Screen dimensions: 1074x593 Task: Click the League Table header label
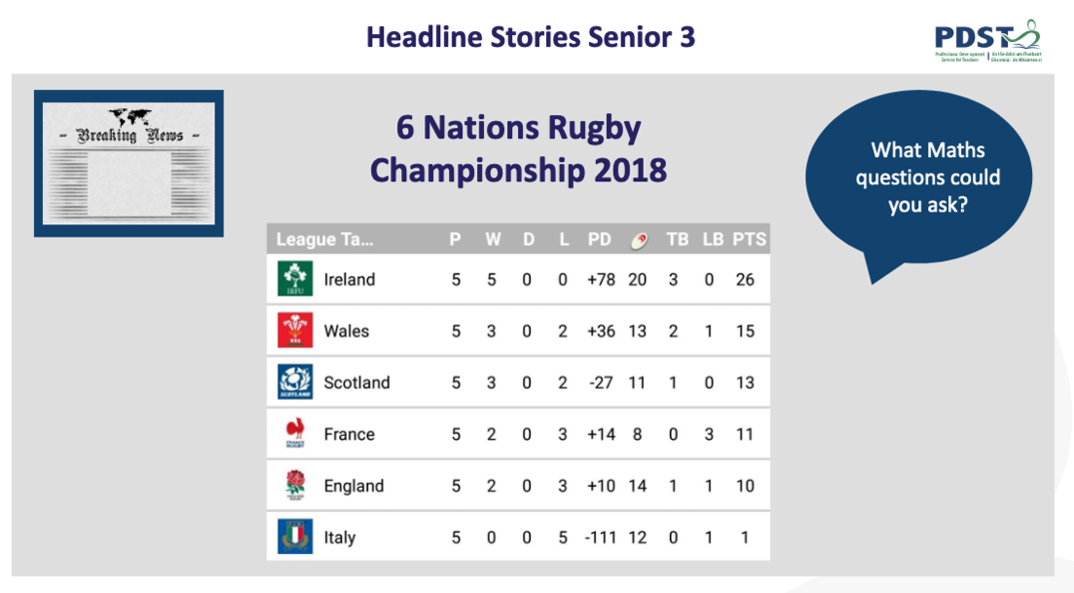[x=325, y=240]
